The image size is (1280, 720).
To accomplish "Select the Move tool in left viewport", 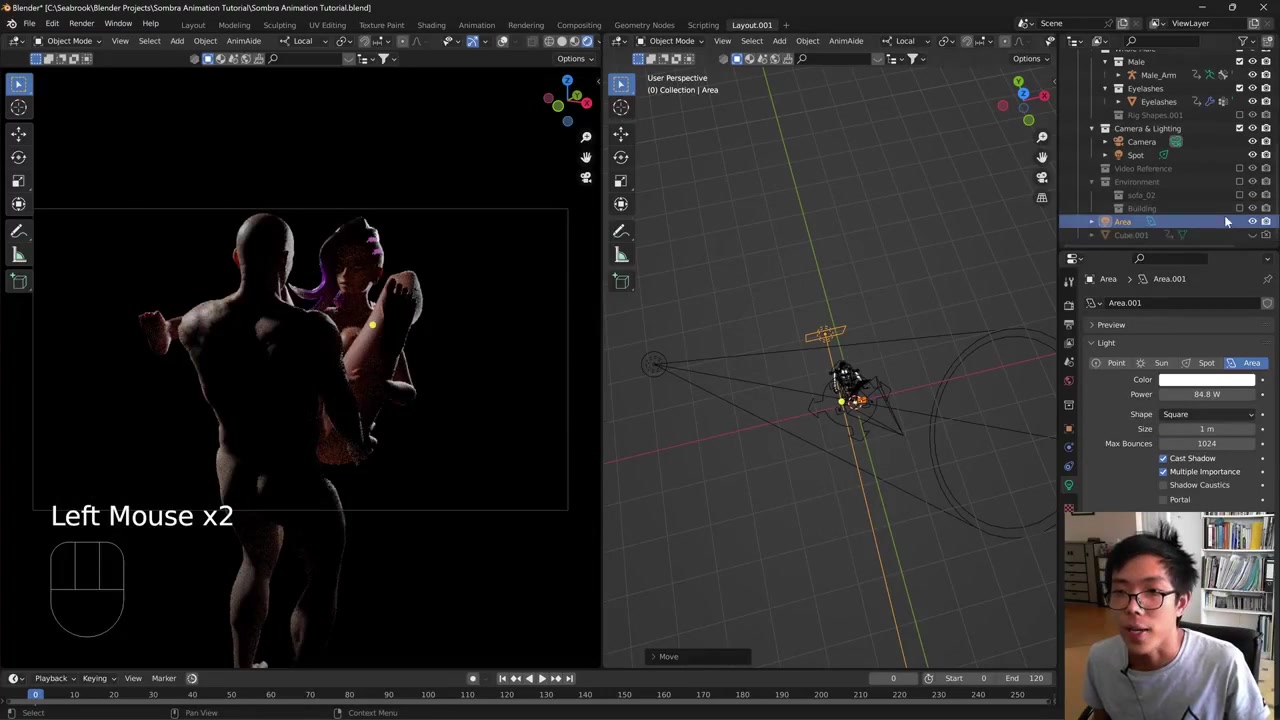I will [x=19, y=133].
